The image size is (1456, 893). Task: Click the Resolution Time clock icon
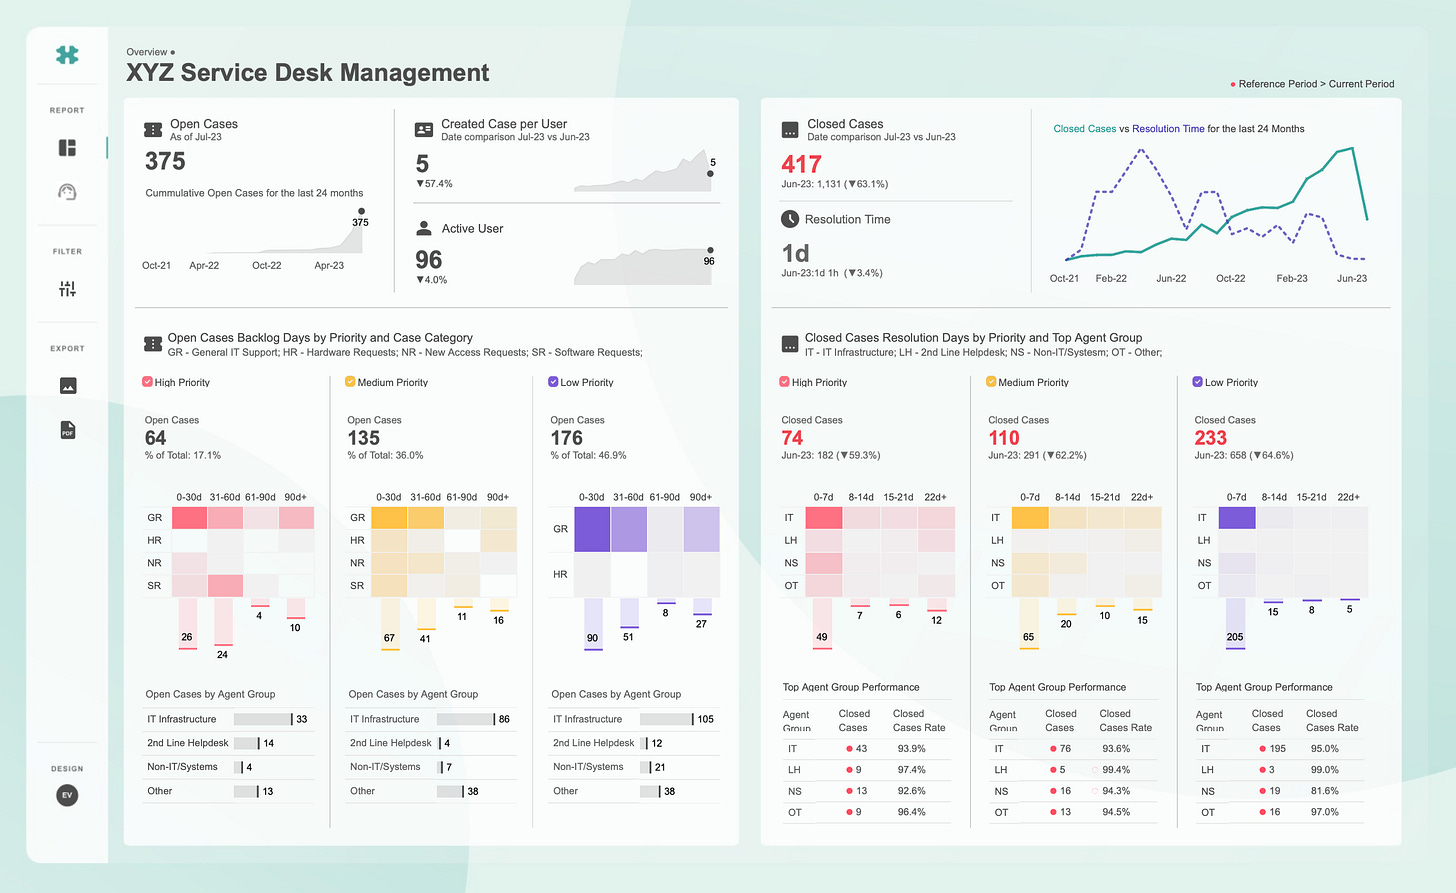tap(789, 219)
